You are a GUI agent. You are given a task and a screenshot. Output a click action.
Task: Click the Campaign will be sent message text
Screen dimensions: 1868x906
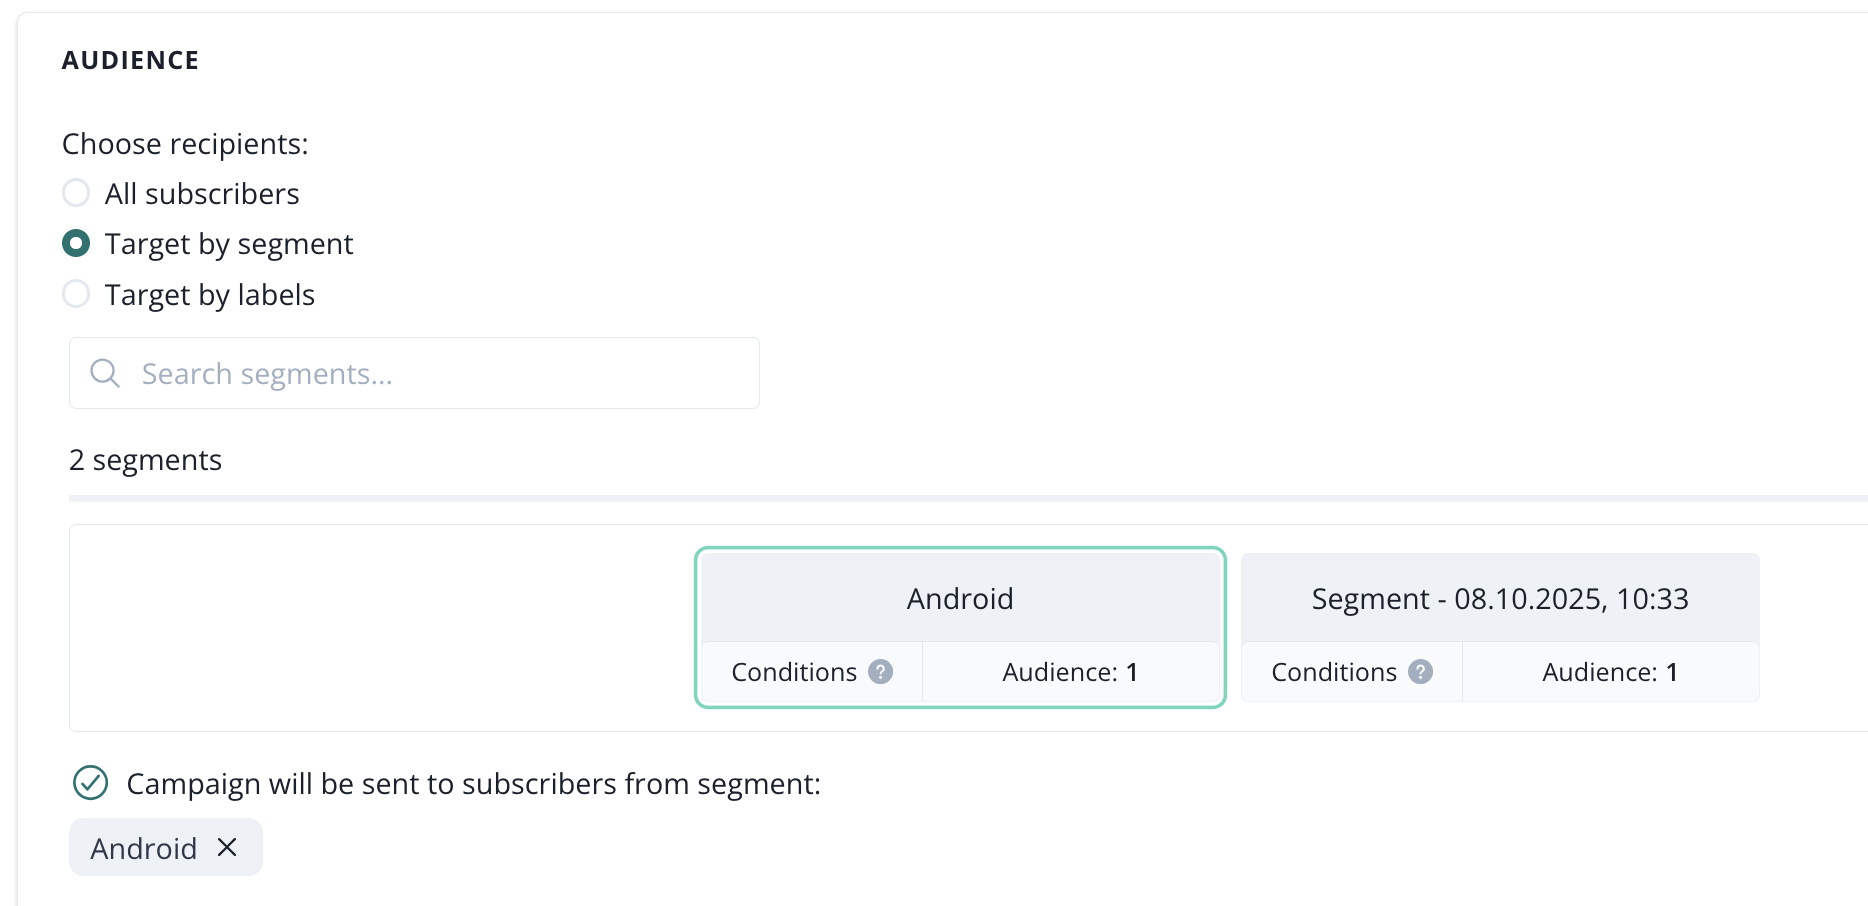pos(473,784)
